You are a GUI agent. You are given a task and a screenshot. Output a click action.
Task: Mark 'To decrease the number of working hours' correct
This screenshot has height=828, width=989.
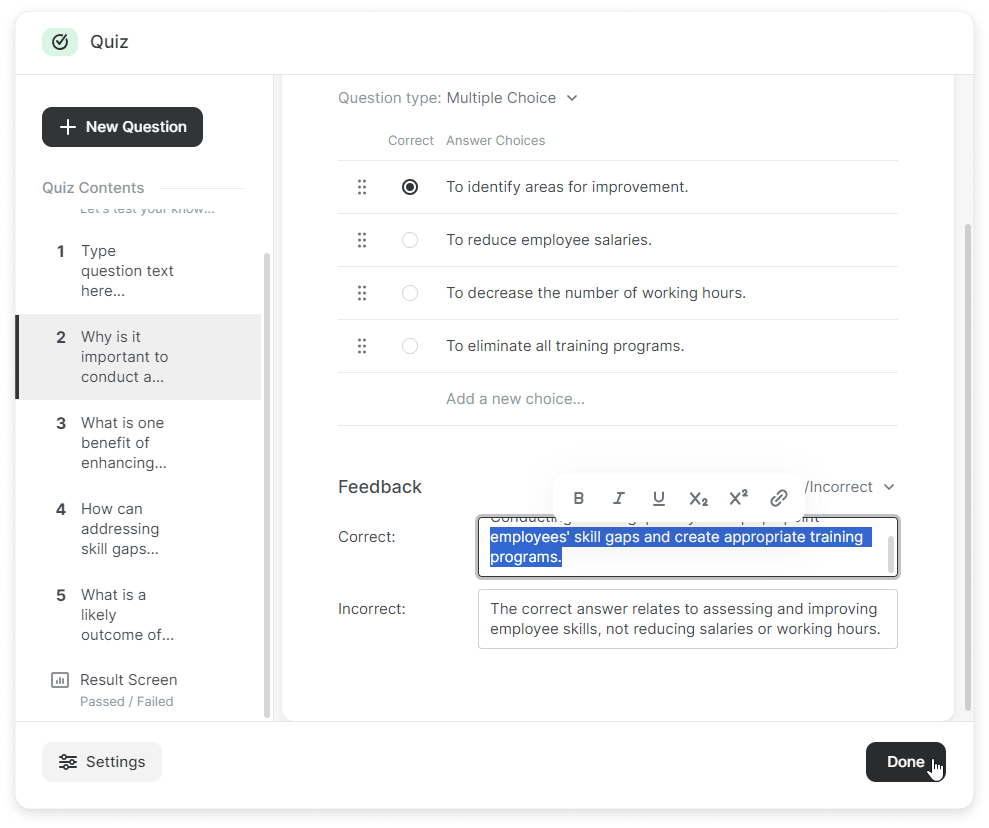tap(410, 293)
